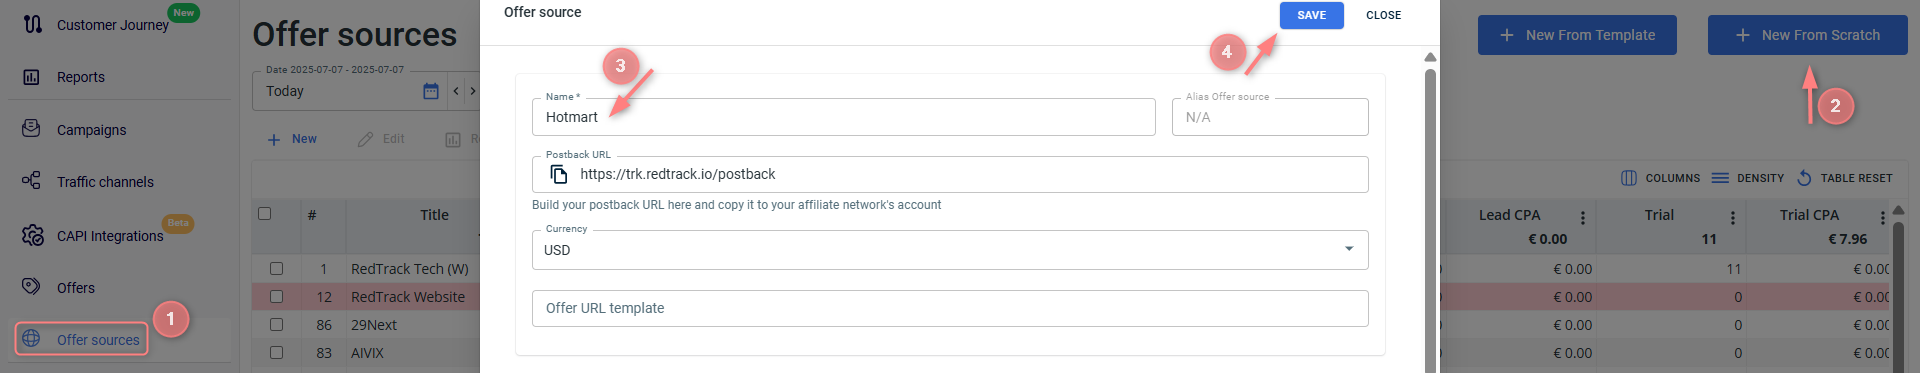The width and height of the screenshot is (1920, 373).
Task: Click the CAPI Integrations gear icon
Action: click(x=32, y=235)
